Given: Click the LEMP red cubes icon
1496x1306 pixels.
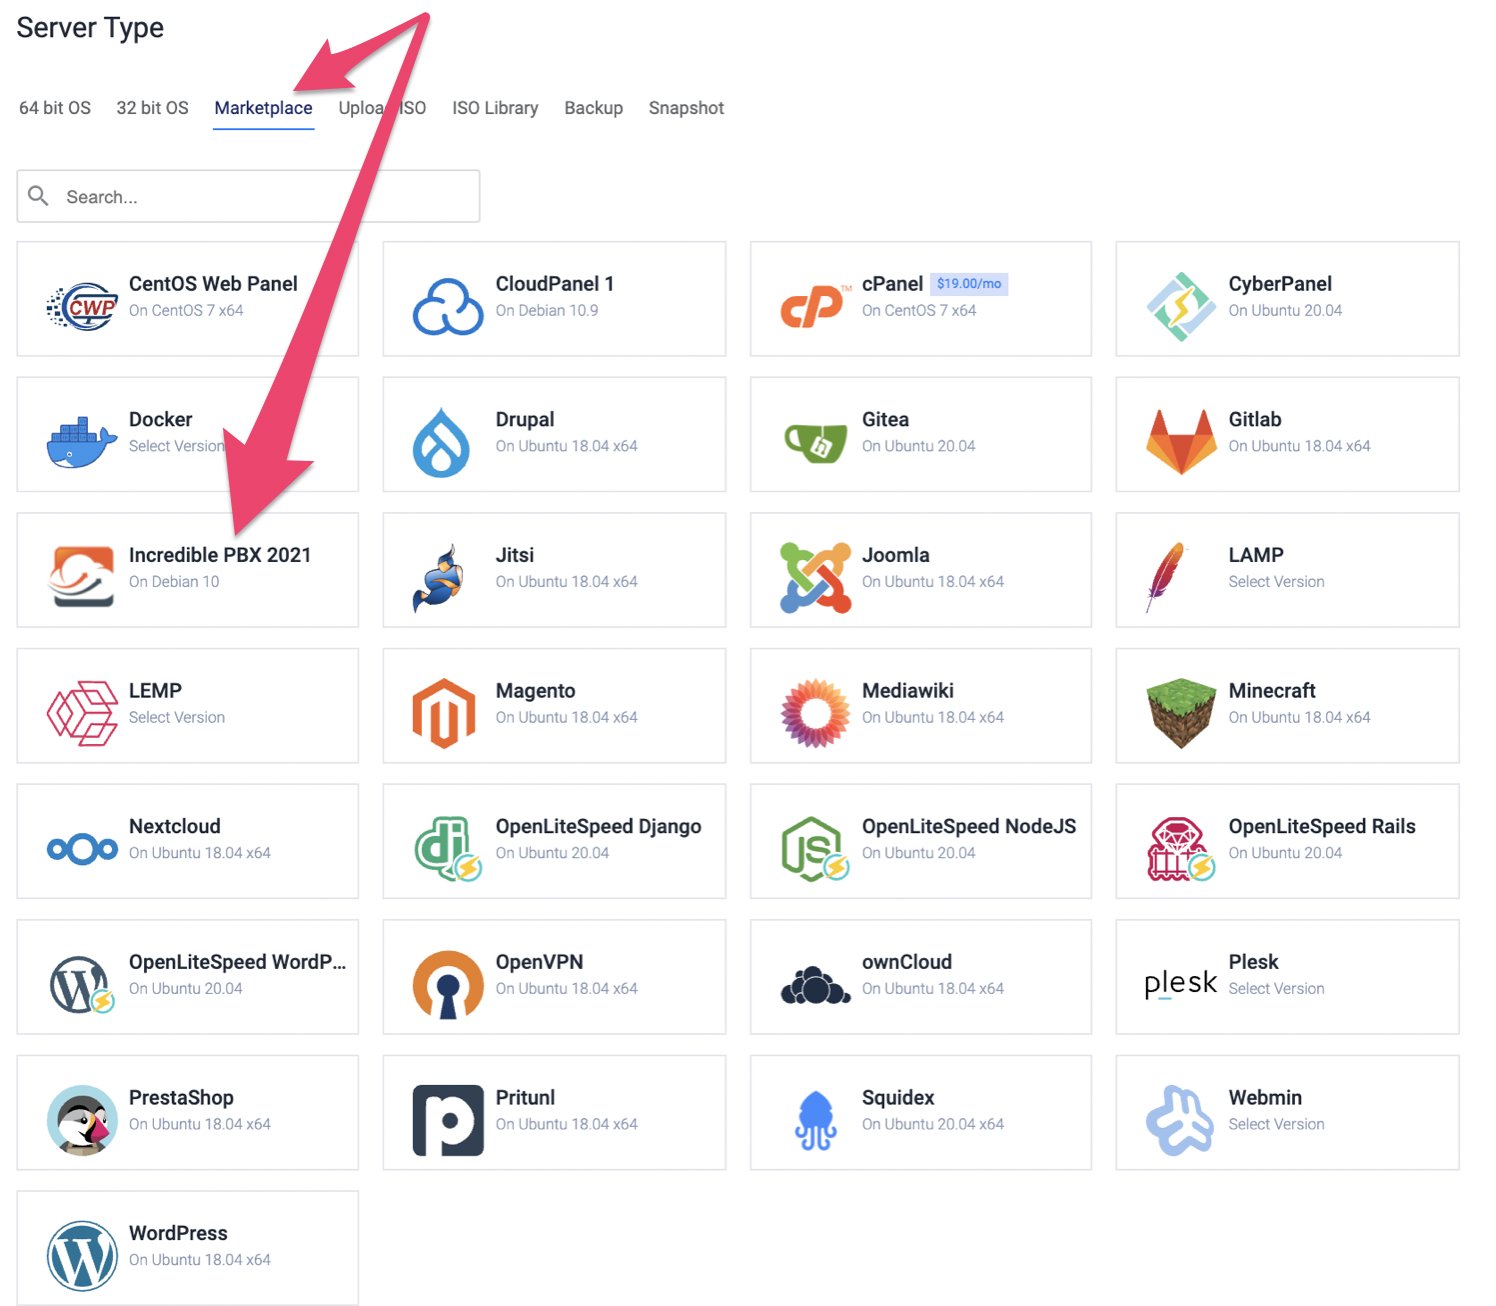Looking at the screenshot, I should point(82,713).
